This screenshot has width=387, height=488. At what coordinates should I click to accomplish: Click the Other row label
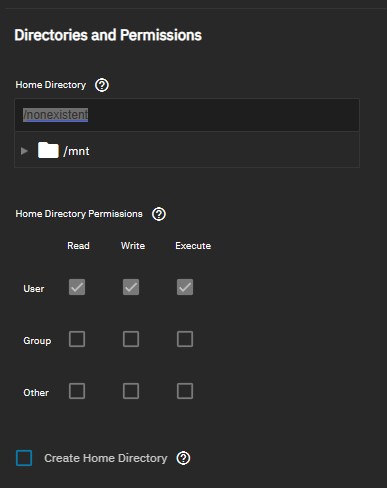36,393
